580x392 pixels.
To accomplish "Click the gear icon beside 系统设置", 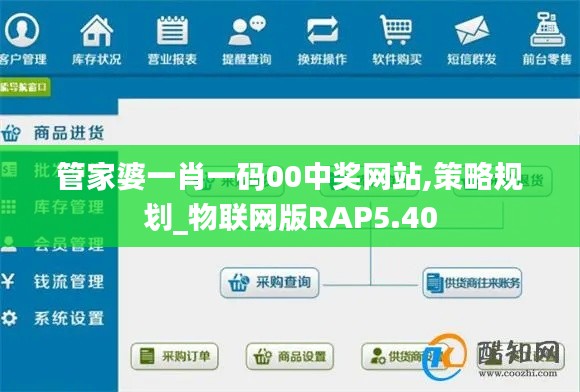I will click(x=9, y=318).
